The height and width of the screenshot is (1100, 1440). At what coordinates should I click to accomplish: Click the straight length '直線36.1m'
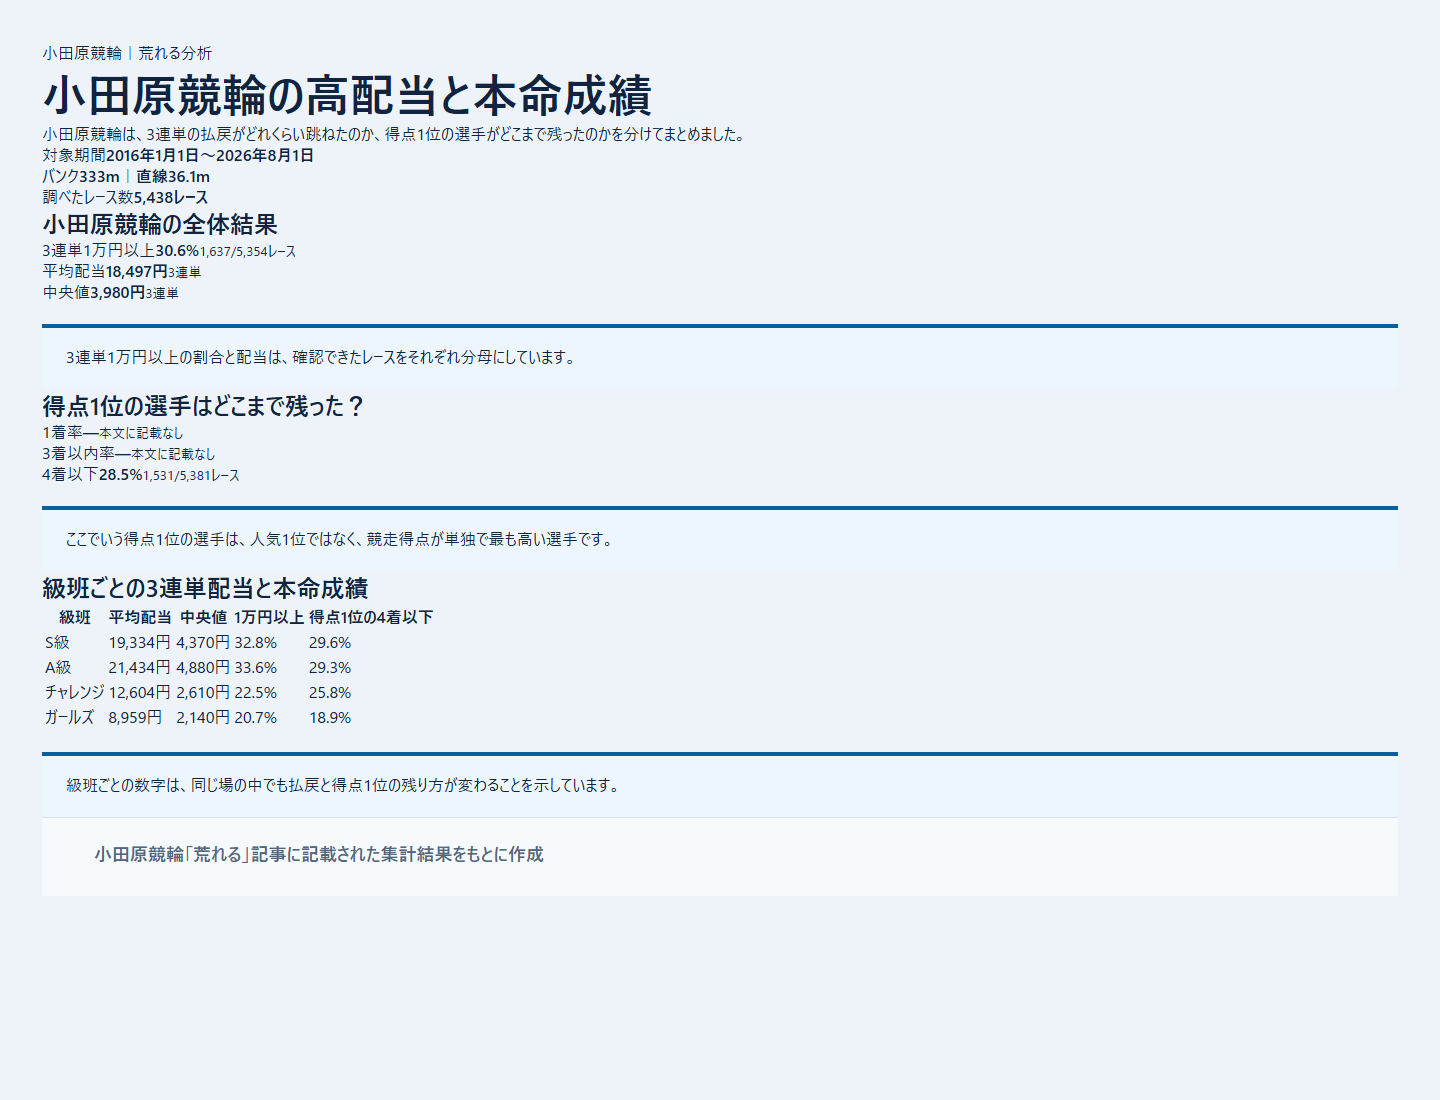[x=173, y=176]
